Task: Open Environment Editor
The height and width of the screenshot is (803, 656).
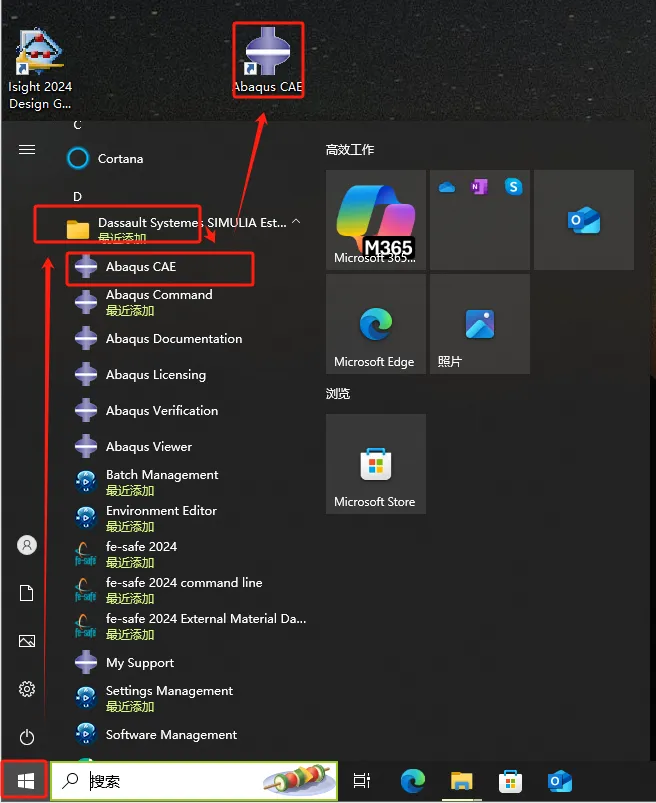Action: (x=187, y=518)
